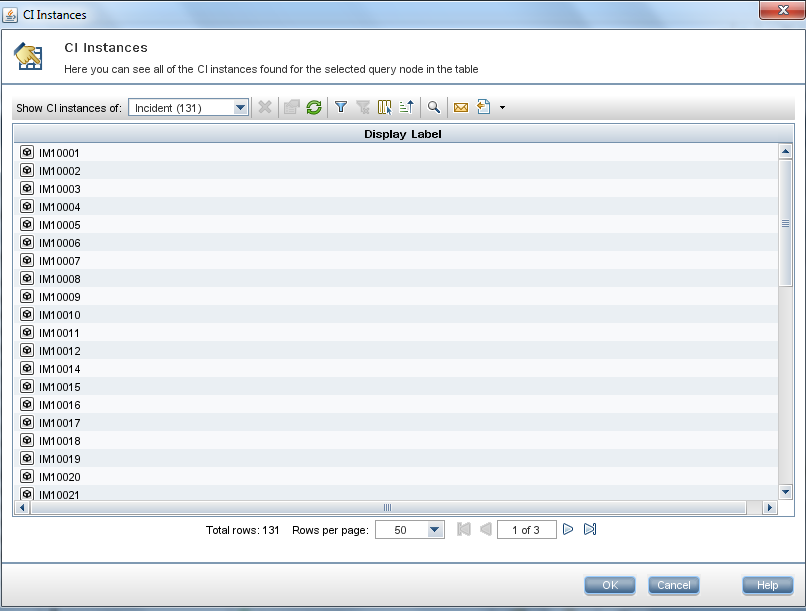Click the CI icon beside IM10008

coord(27,279)
